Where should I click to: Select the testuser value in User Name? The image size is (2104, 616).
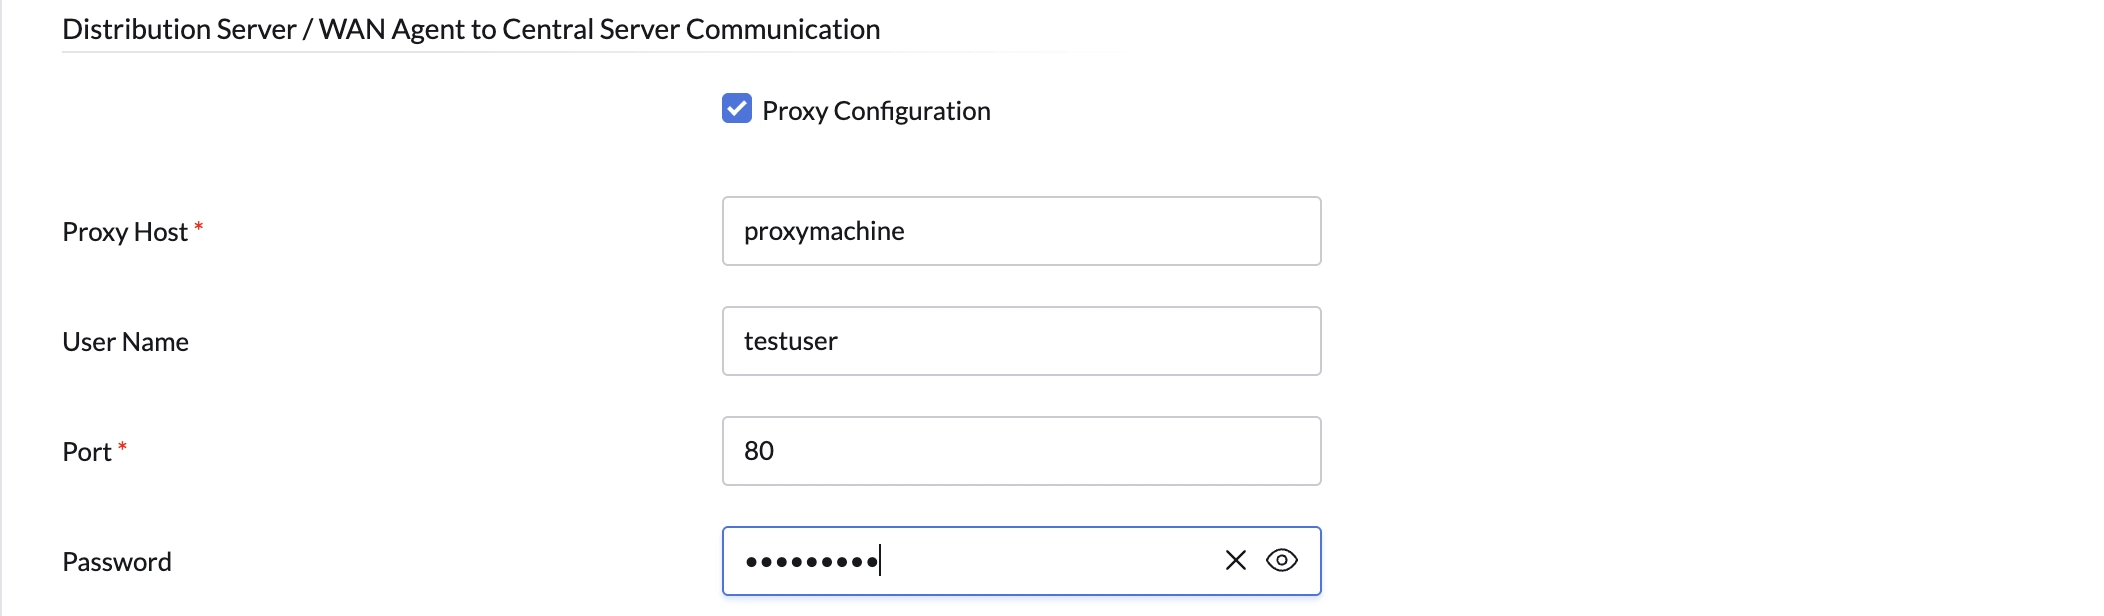coord(790,341)
